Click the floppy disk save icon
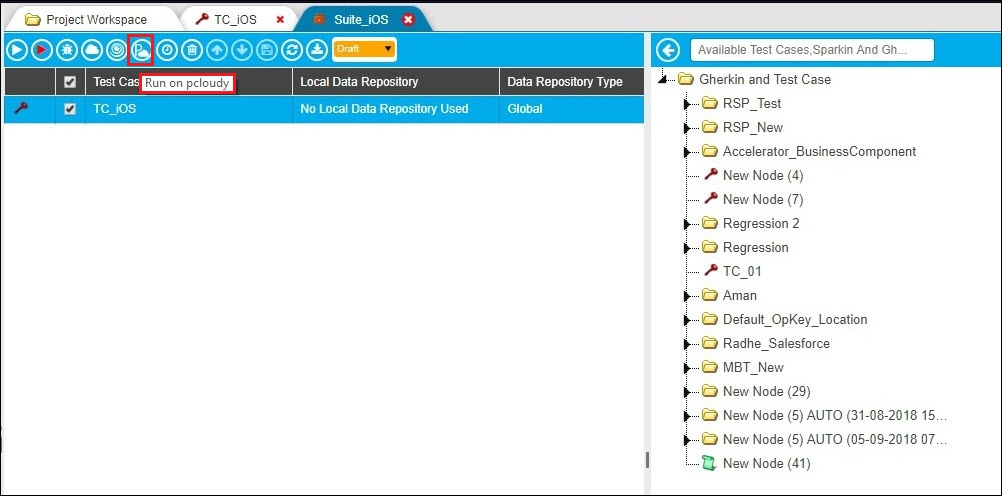 (x=266, y=50)
